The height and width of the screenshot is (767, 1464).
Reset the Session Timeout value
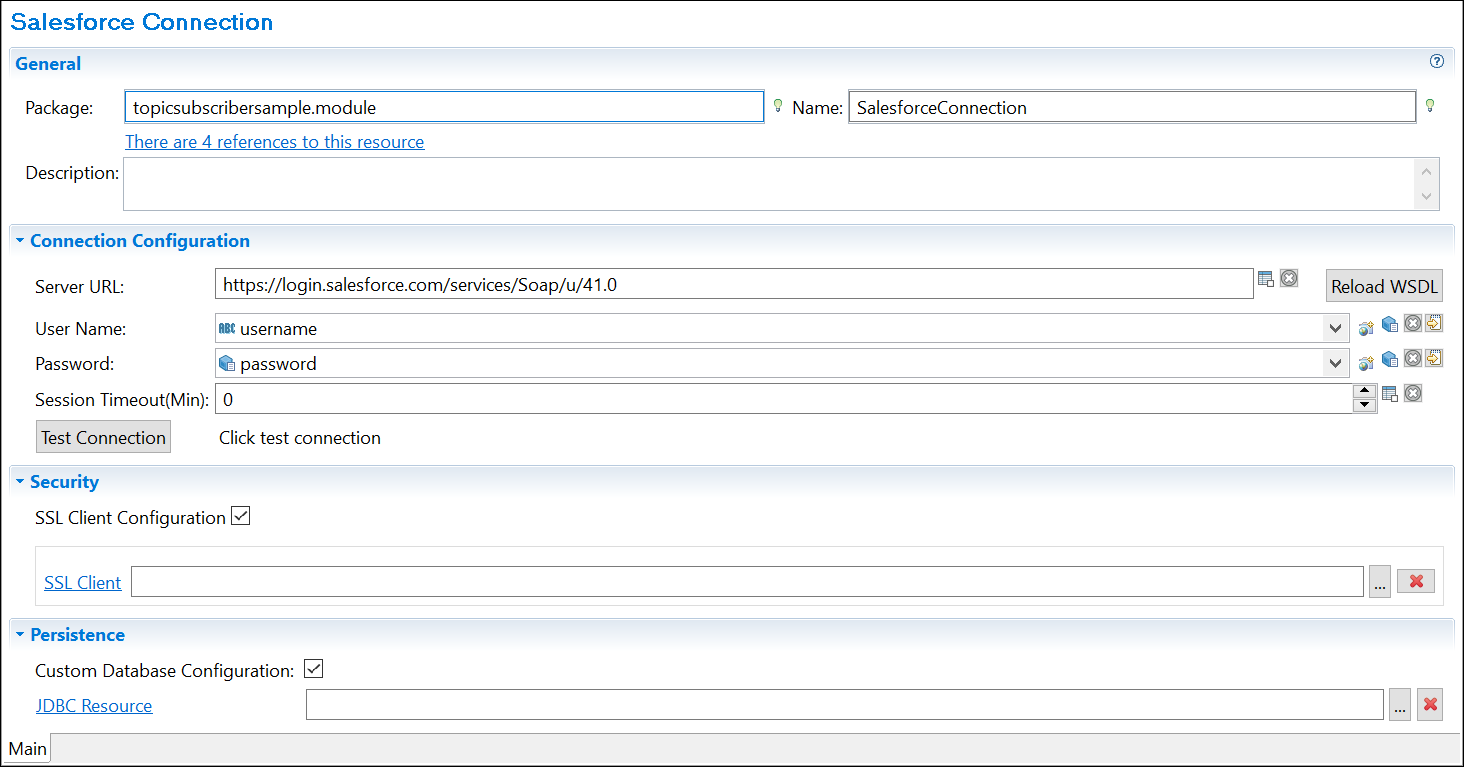pyautogui.click(x=1412, y=393)
